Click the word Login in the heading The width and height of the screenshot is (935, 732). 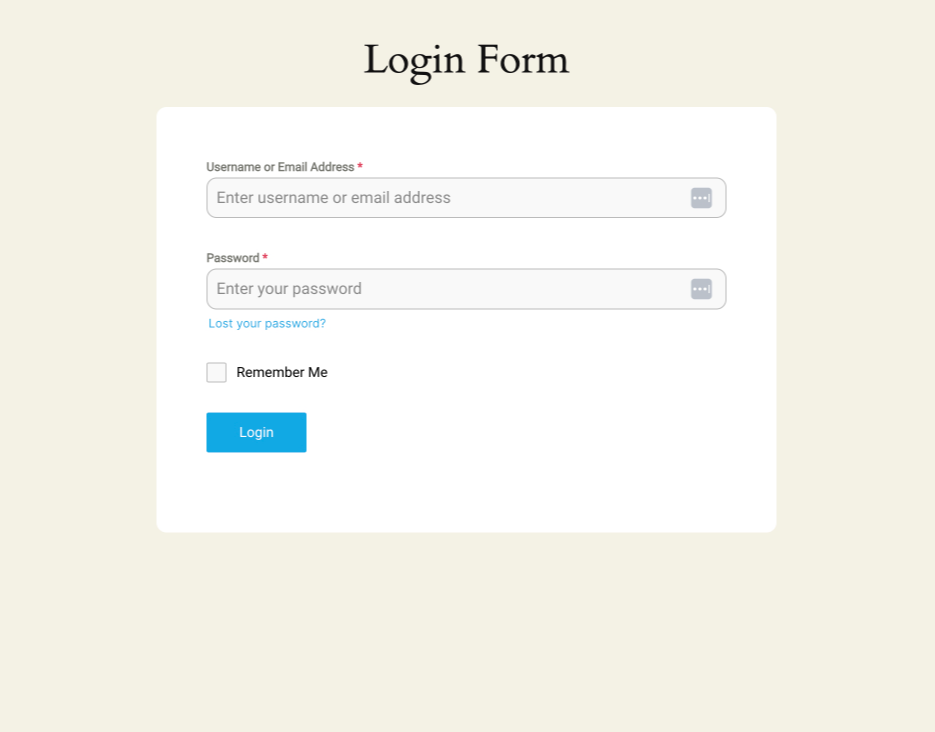pyautogui.click(x=414, y=60)
